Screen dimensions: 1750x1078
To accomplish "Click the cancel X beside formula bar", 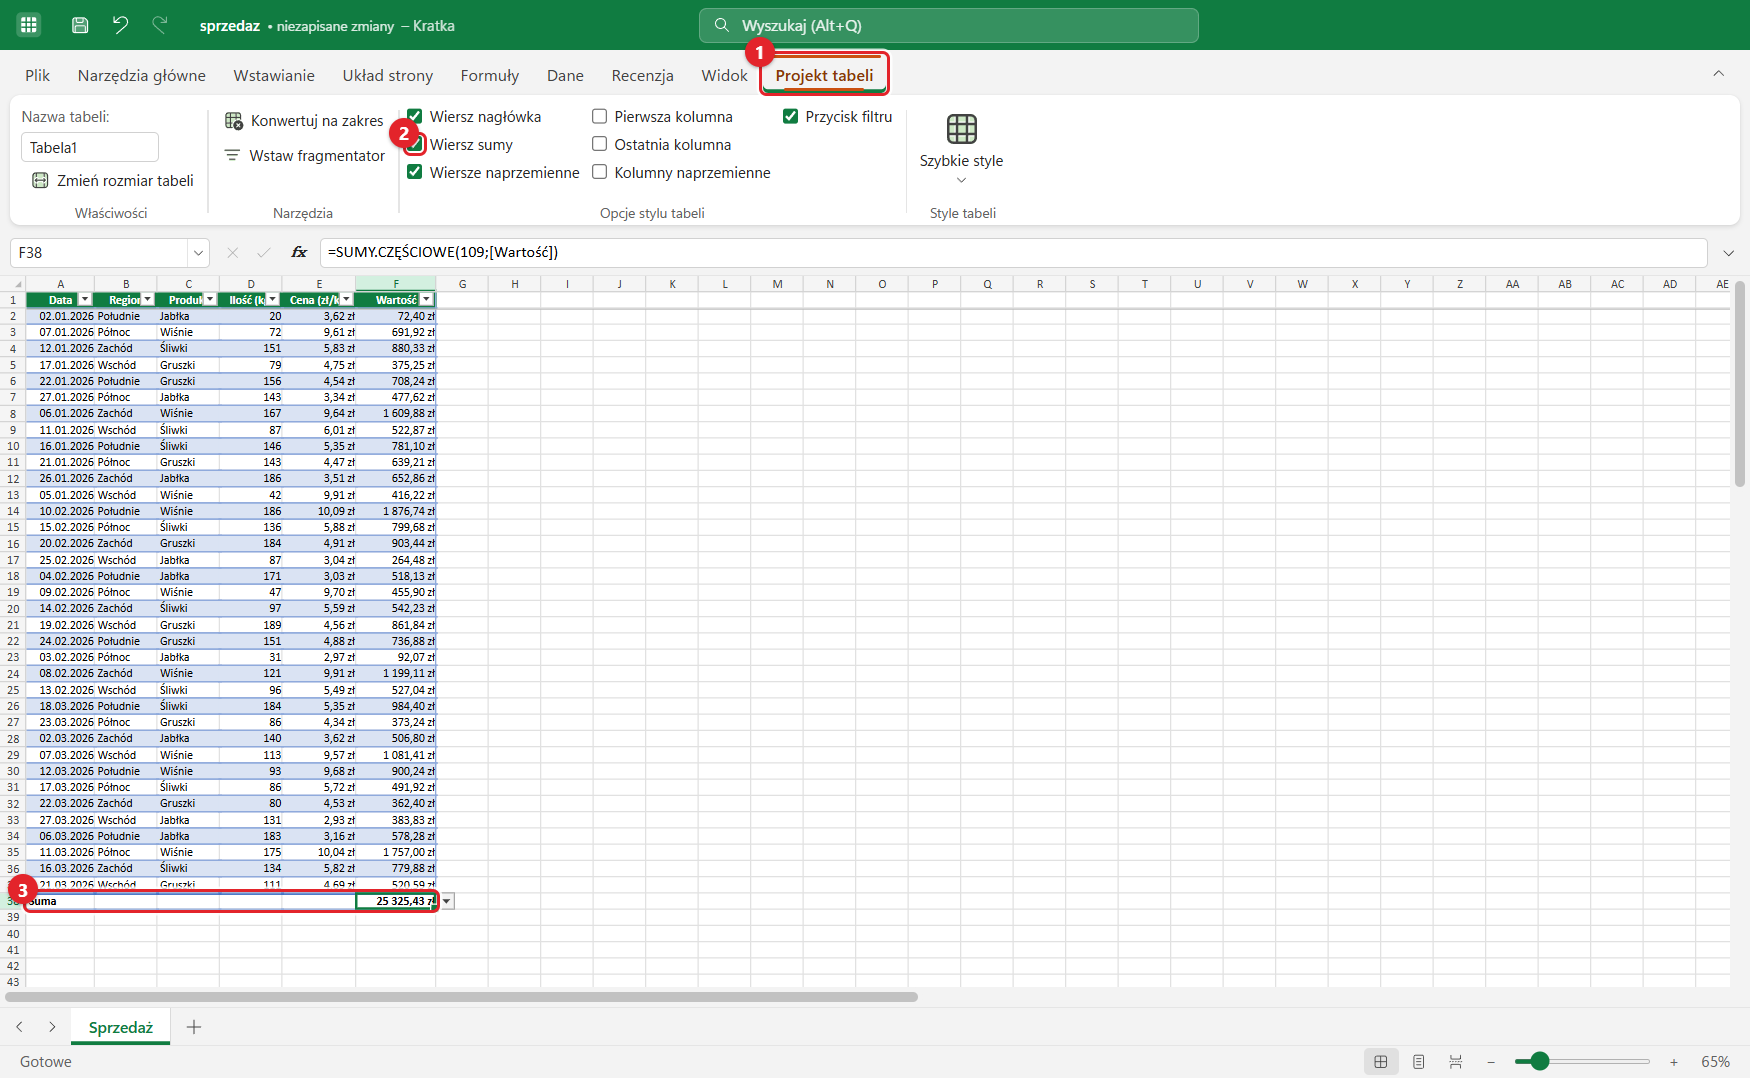I will (233, 253).
